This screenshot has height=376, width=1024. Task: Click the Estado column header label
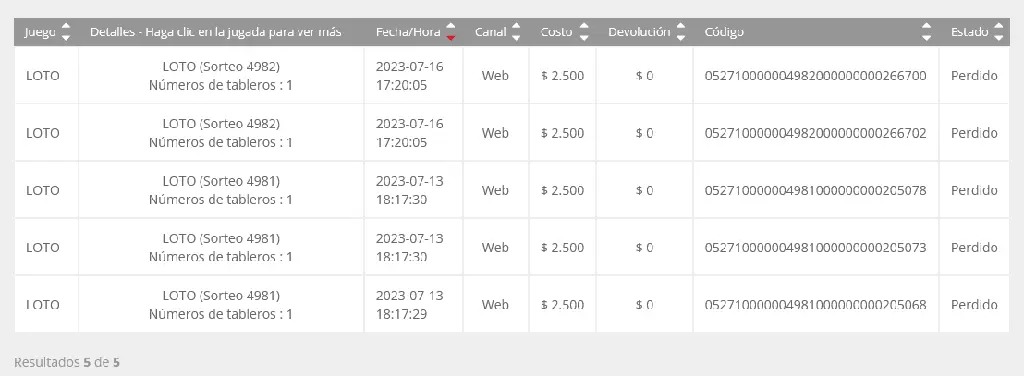coord(969,32)
